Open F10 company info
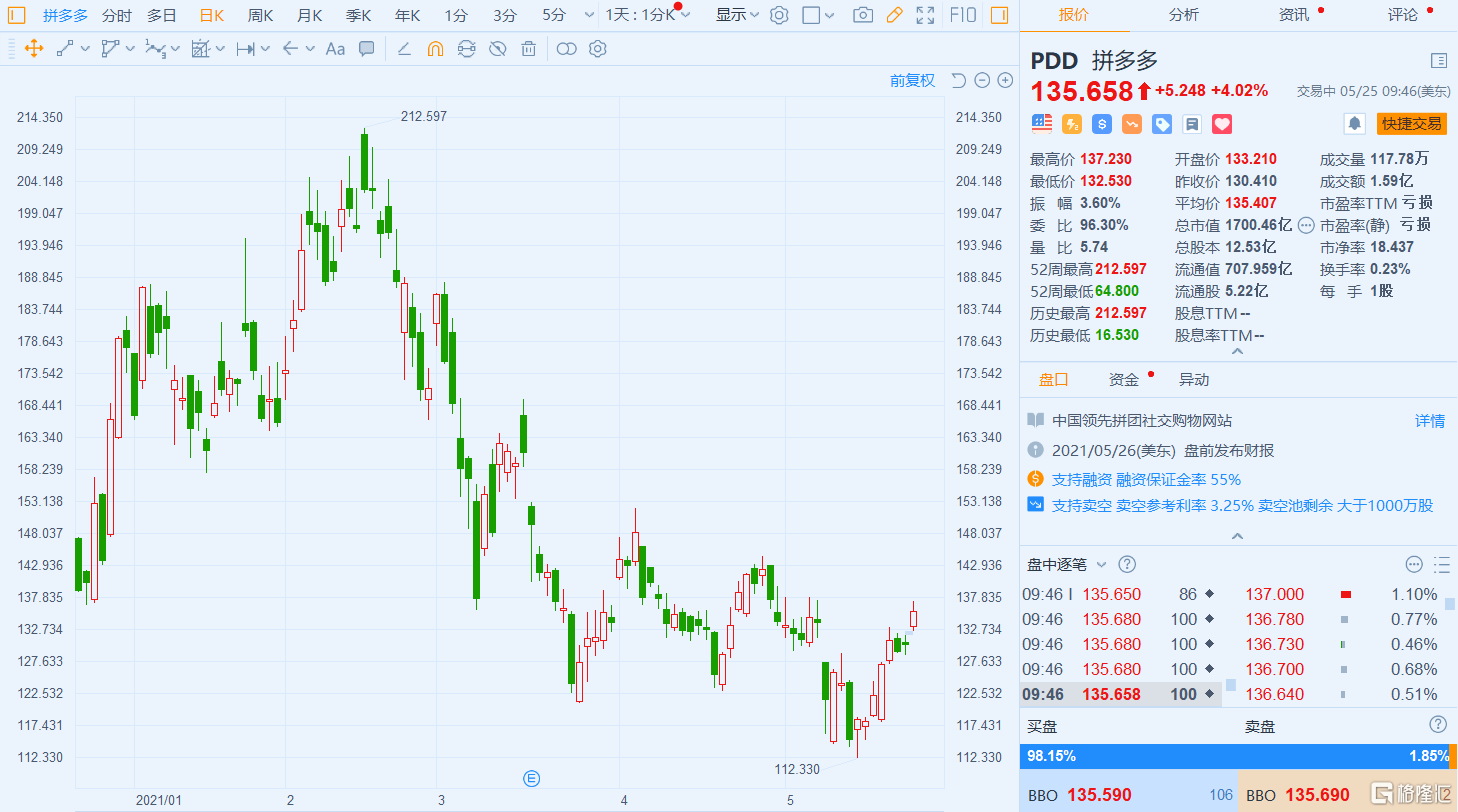Image resolution: width=1458 pixels, height=812 pixels. point(962,15)
